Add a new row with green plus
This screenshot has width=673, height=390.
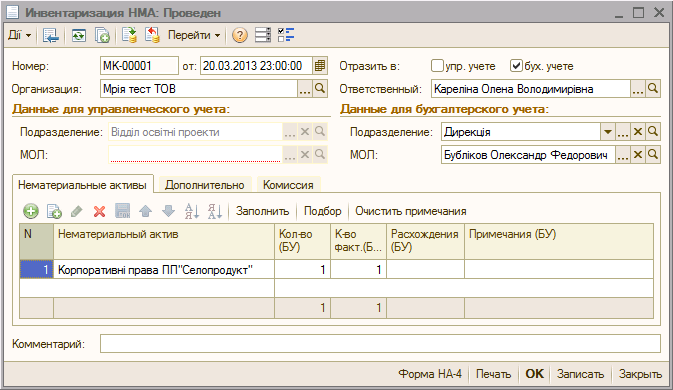coord(31,211)
